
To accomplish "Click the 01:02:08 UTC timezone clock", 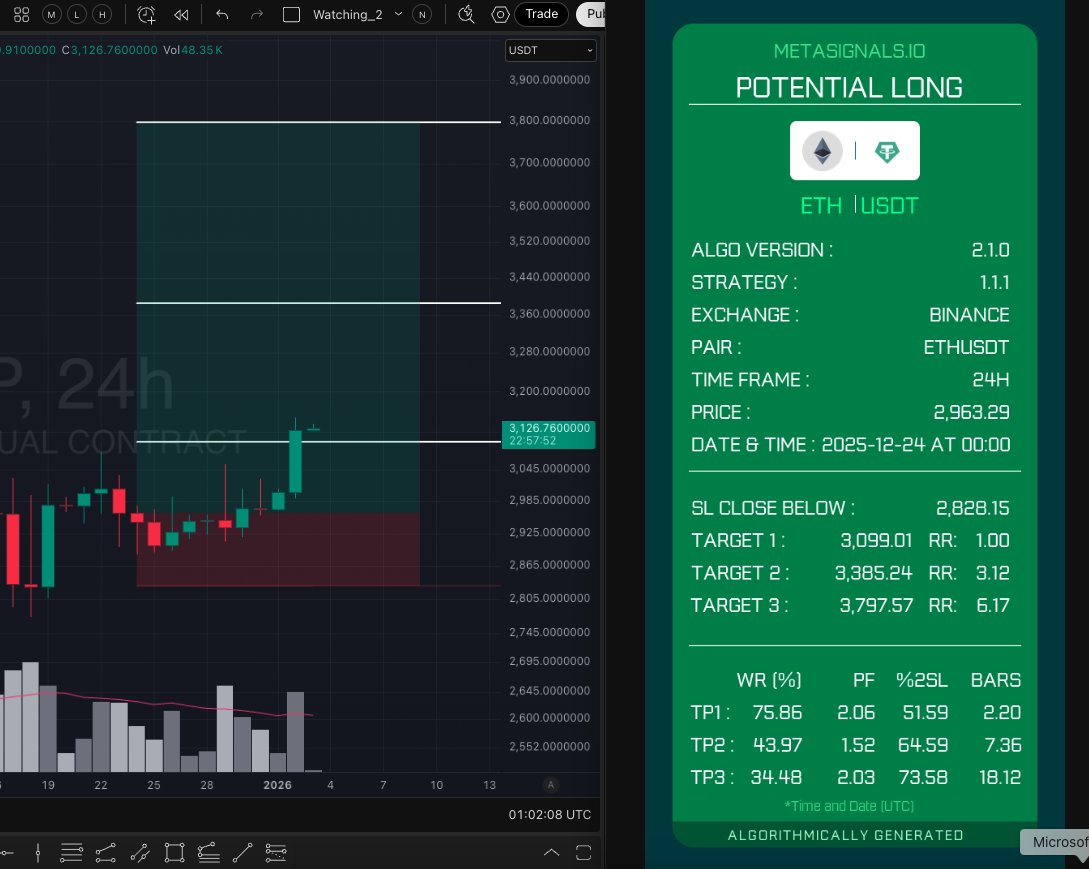I will [x=549, y=815].
